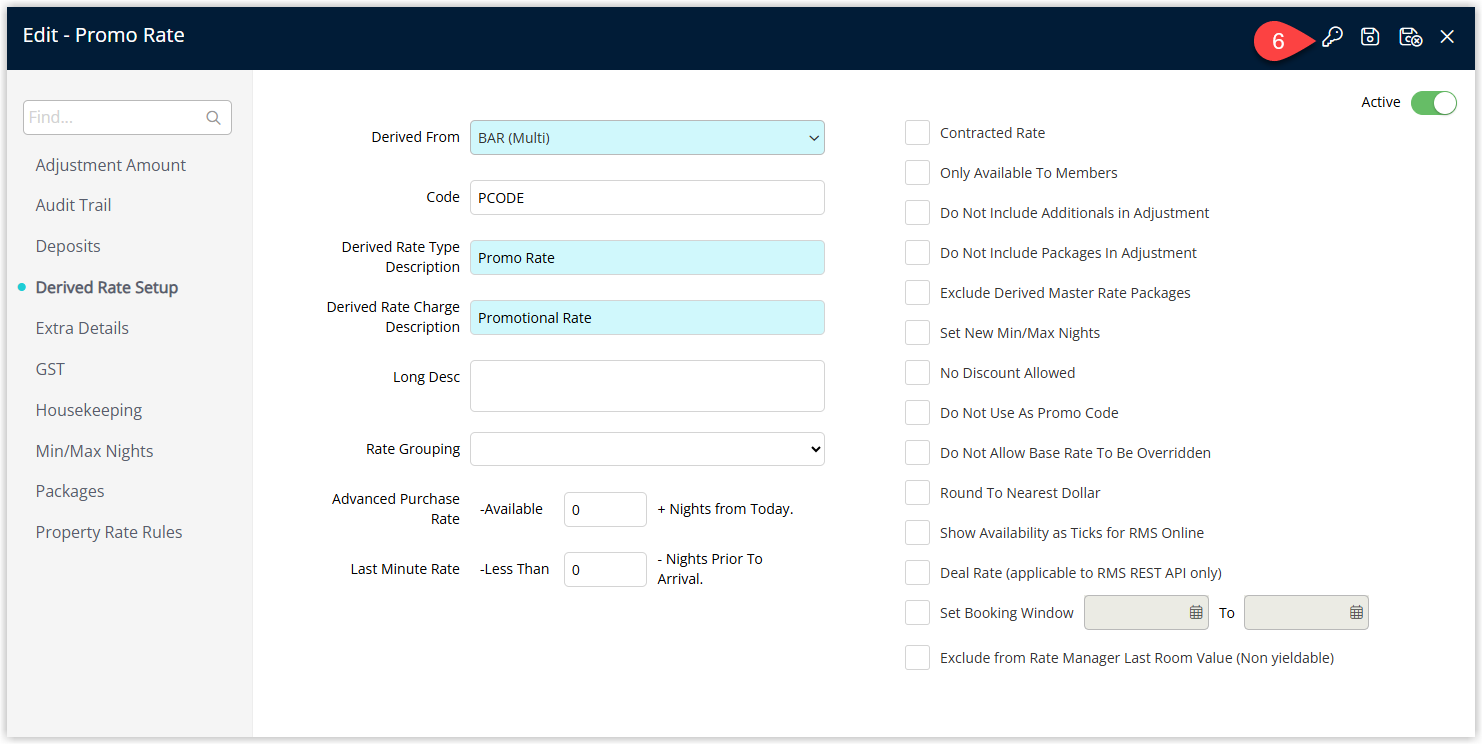
Task: Click the Derived Rate Type Description field
Action: (x=647, y=258)
